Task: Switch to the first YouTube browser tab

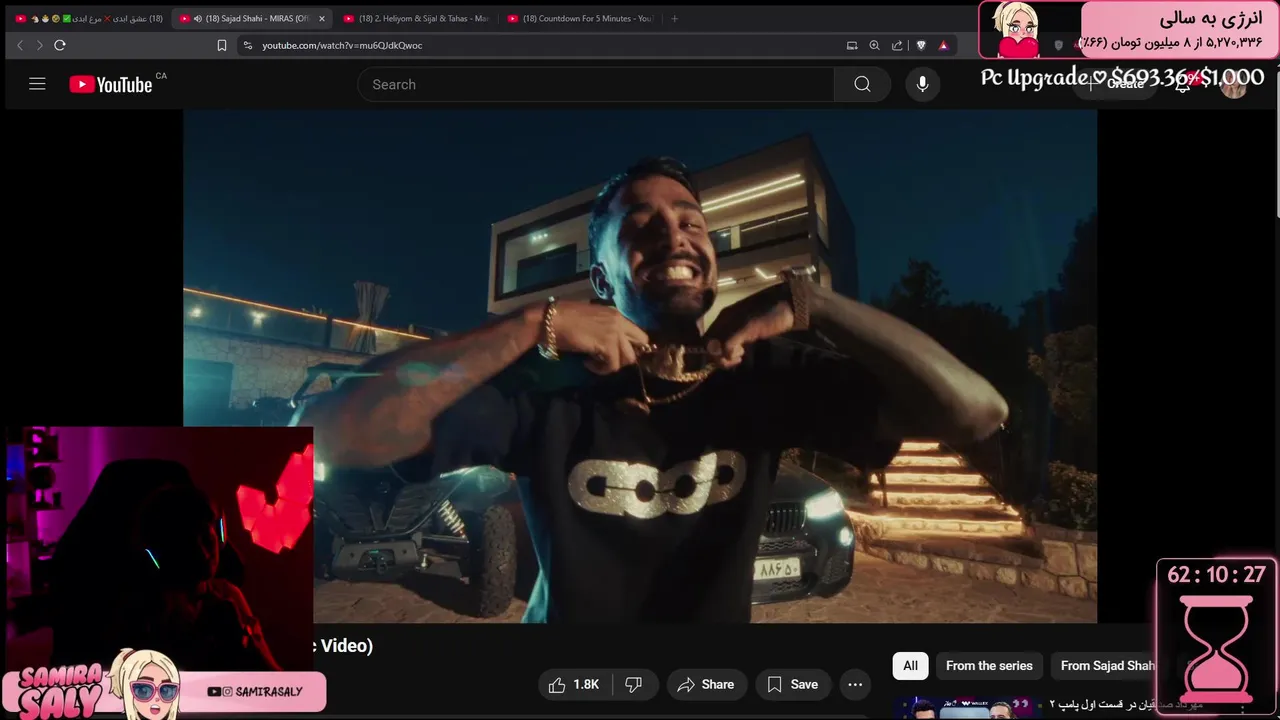Action: tap(90, 18)
